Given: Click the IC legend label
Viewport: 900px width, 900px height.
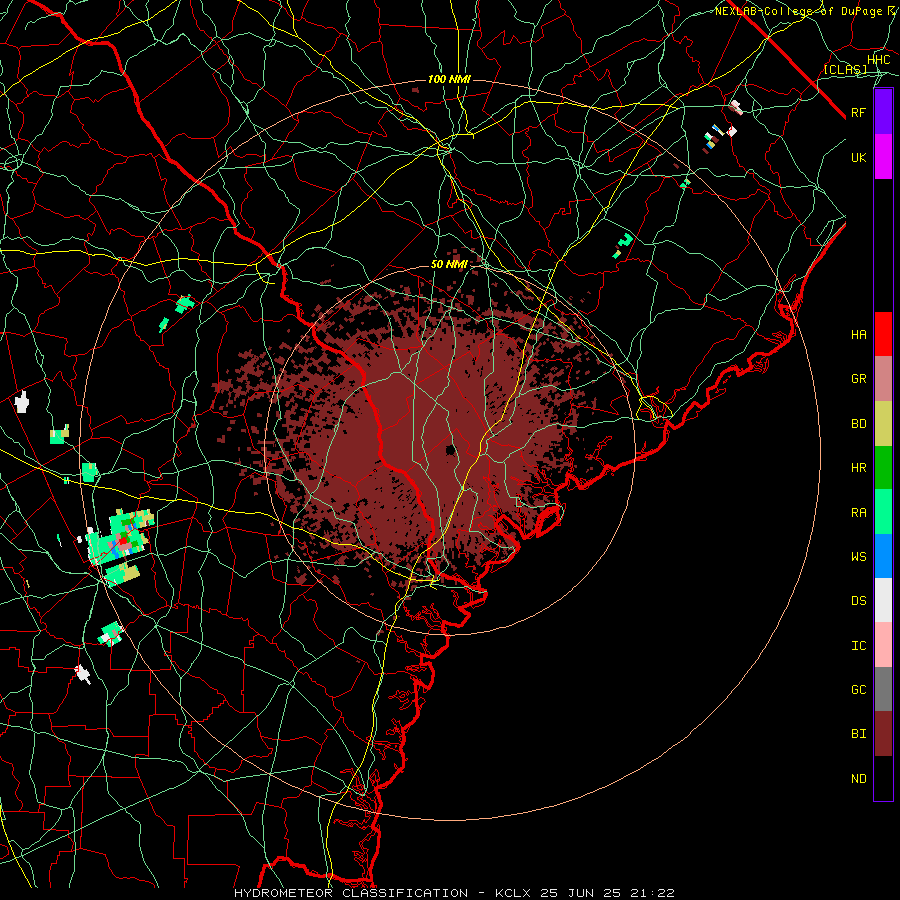Looking at the screenshot, I should pos(859,646).
